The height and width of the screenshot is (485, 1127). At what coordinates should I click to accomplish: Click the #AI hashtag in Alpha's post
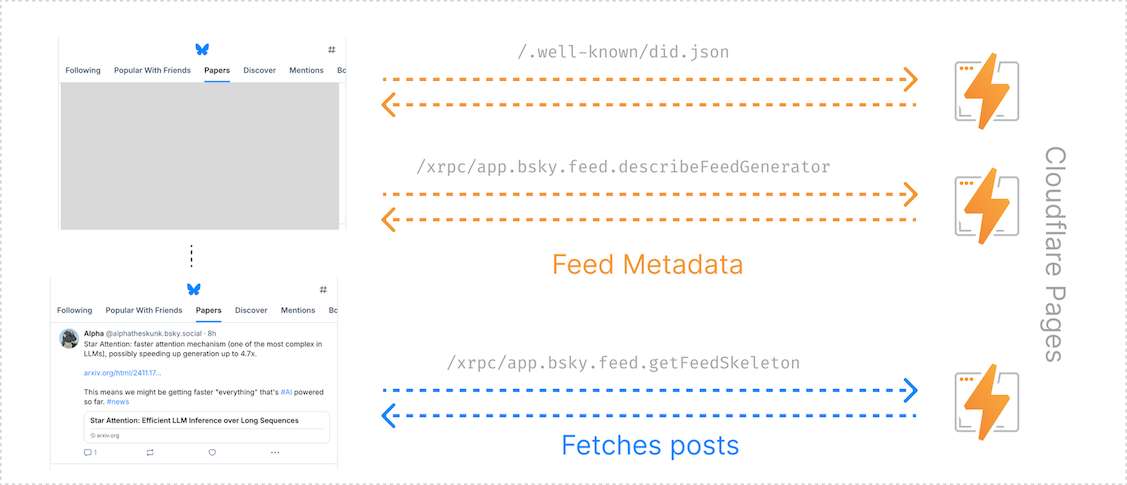coord(286,391)
